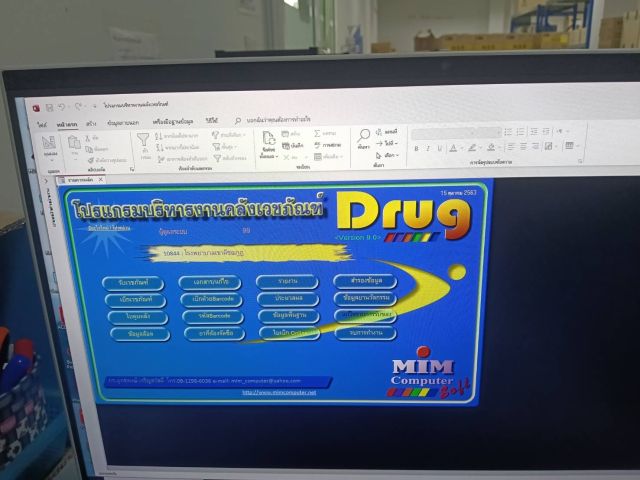Click the Undo arrow in the title bar
The image size is (640, 480).
(61, 107)
